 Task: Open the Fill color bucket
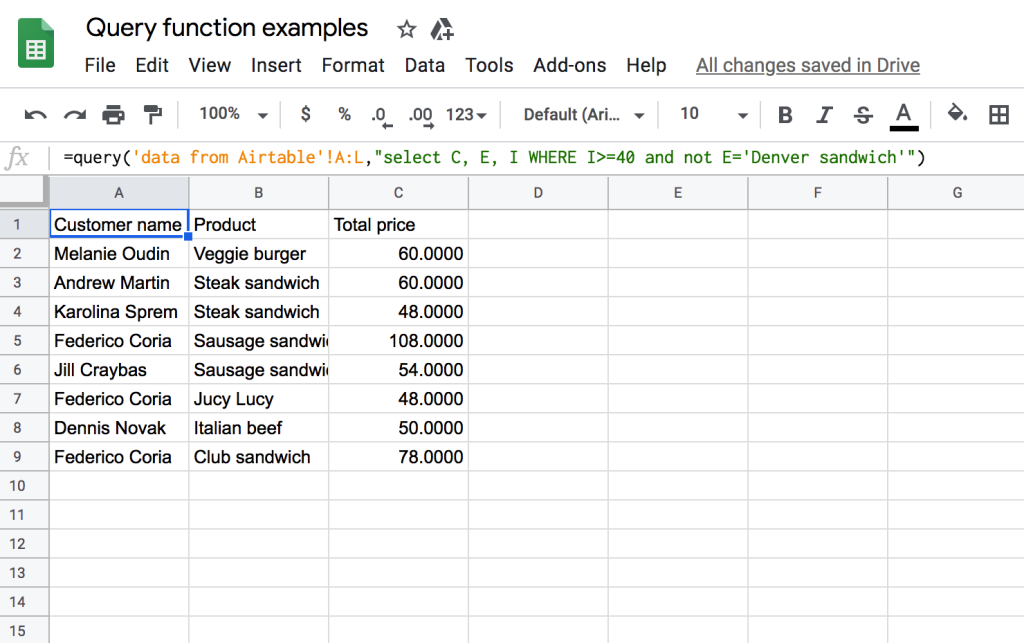(x=957, y=114)
